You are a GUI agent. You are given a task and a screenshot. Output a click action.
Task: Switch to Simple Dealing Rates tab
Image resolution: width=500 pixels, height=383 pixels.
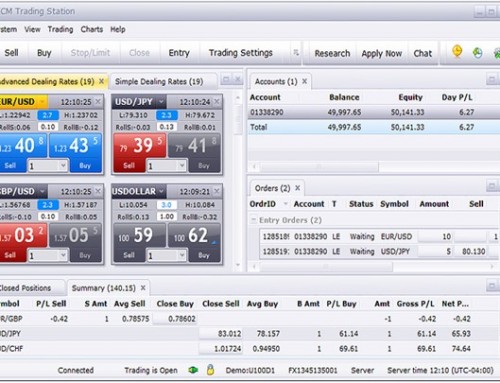(x=159, y=81)
